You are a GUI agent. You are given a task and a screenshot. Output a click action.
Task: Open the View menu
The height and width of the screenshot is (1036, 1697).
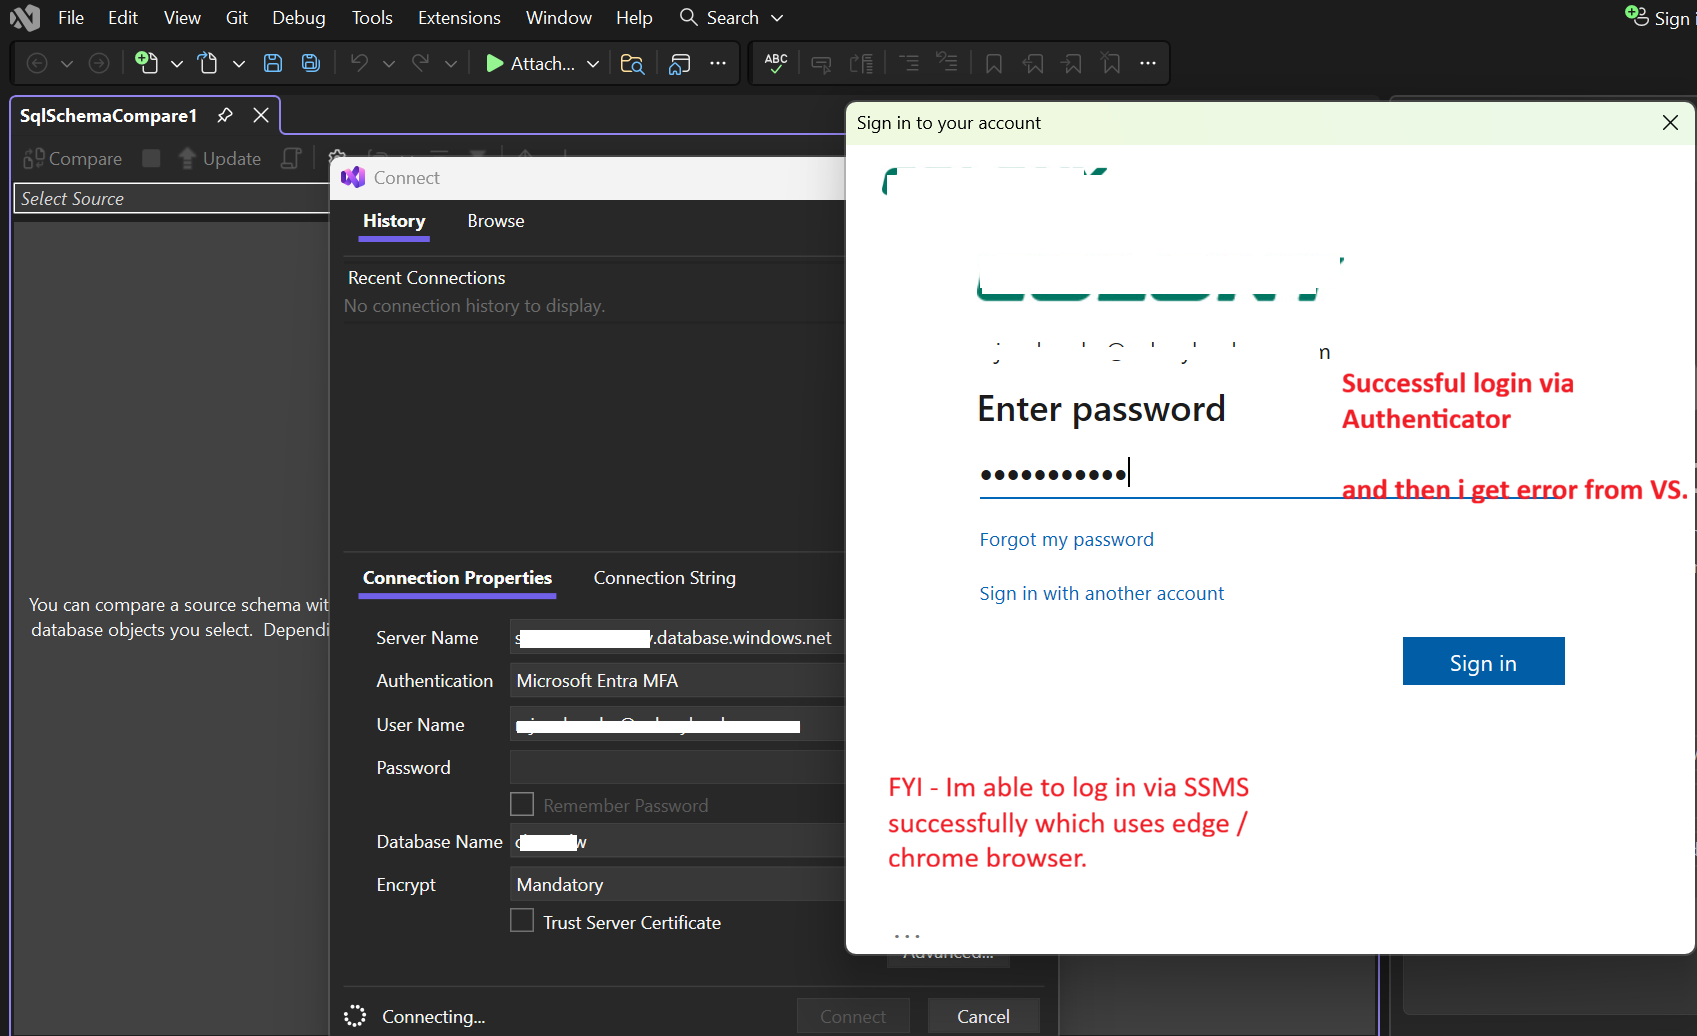click(182, 17)
